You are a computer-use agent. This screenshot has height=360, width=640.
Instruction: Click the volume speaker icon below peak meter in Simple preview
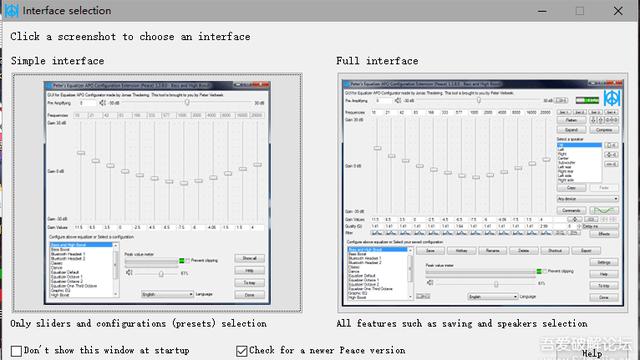pyautogui.click(x=129, y=273)
